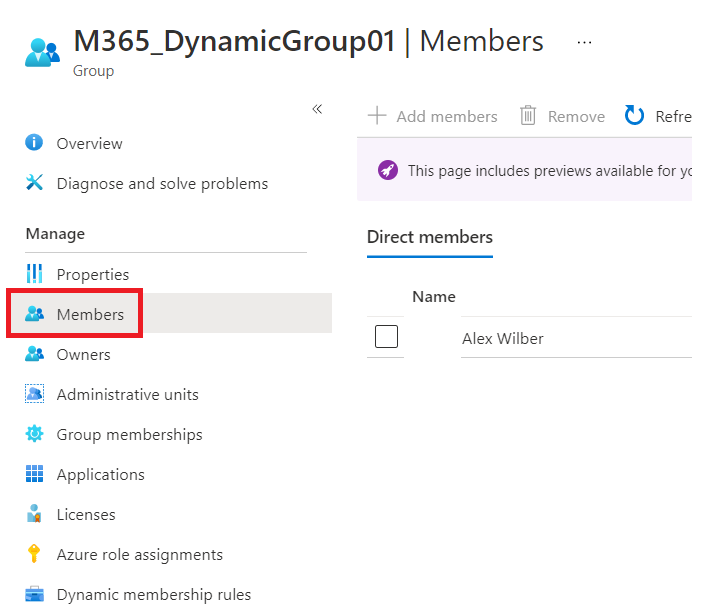Viewport: 704px width, 615px height.
Task: Click the Group subtitle under the title
Action: [x=93, y=71]
